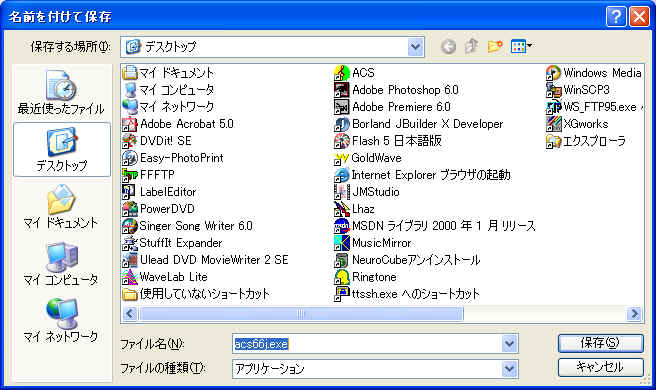656x390 pixels.
Task: Click the Singer Song Writer 6.0 icon
Action: tap(130, 226)
